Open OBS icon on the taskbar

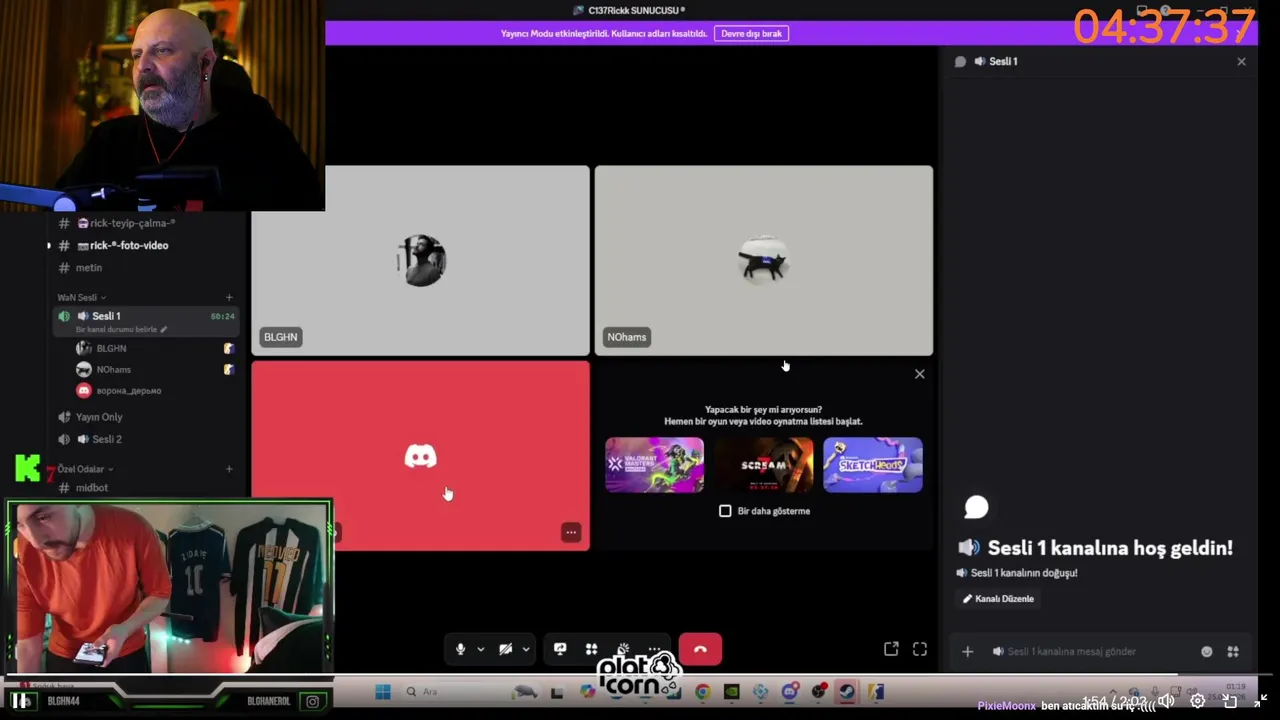(819, 691)
